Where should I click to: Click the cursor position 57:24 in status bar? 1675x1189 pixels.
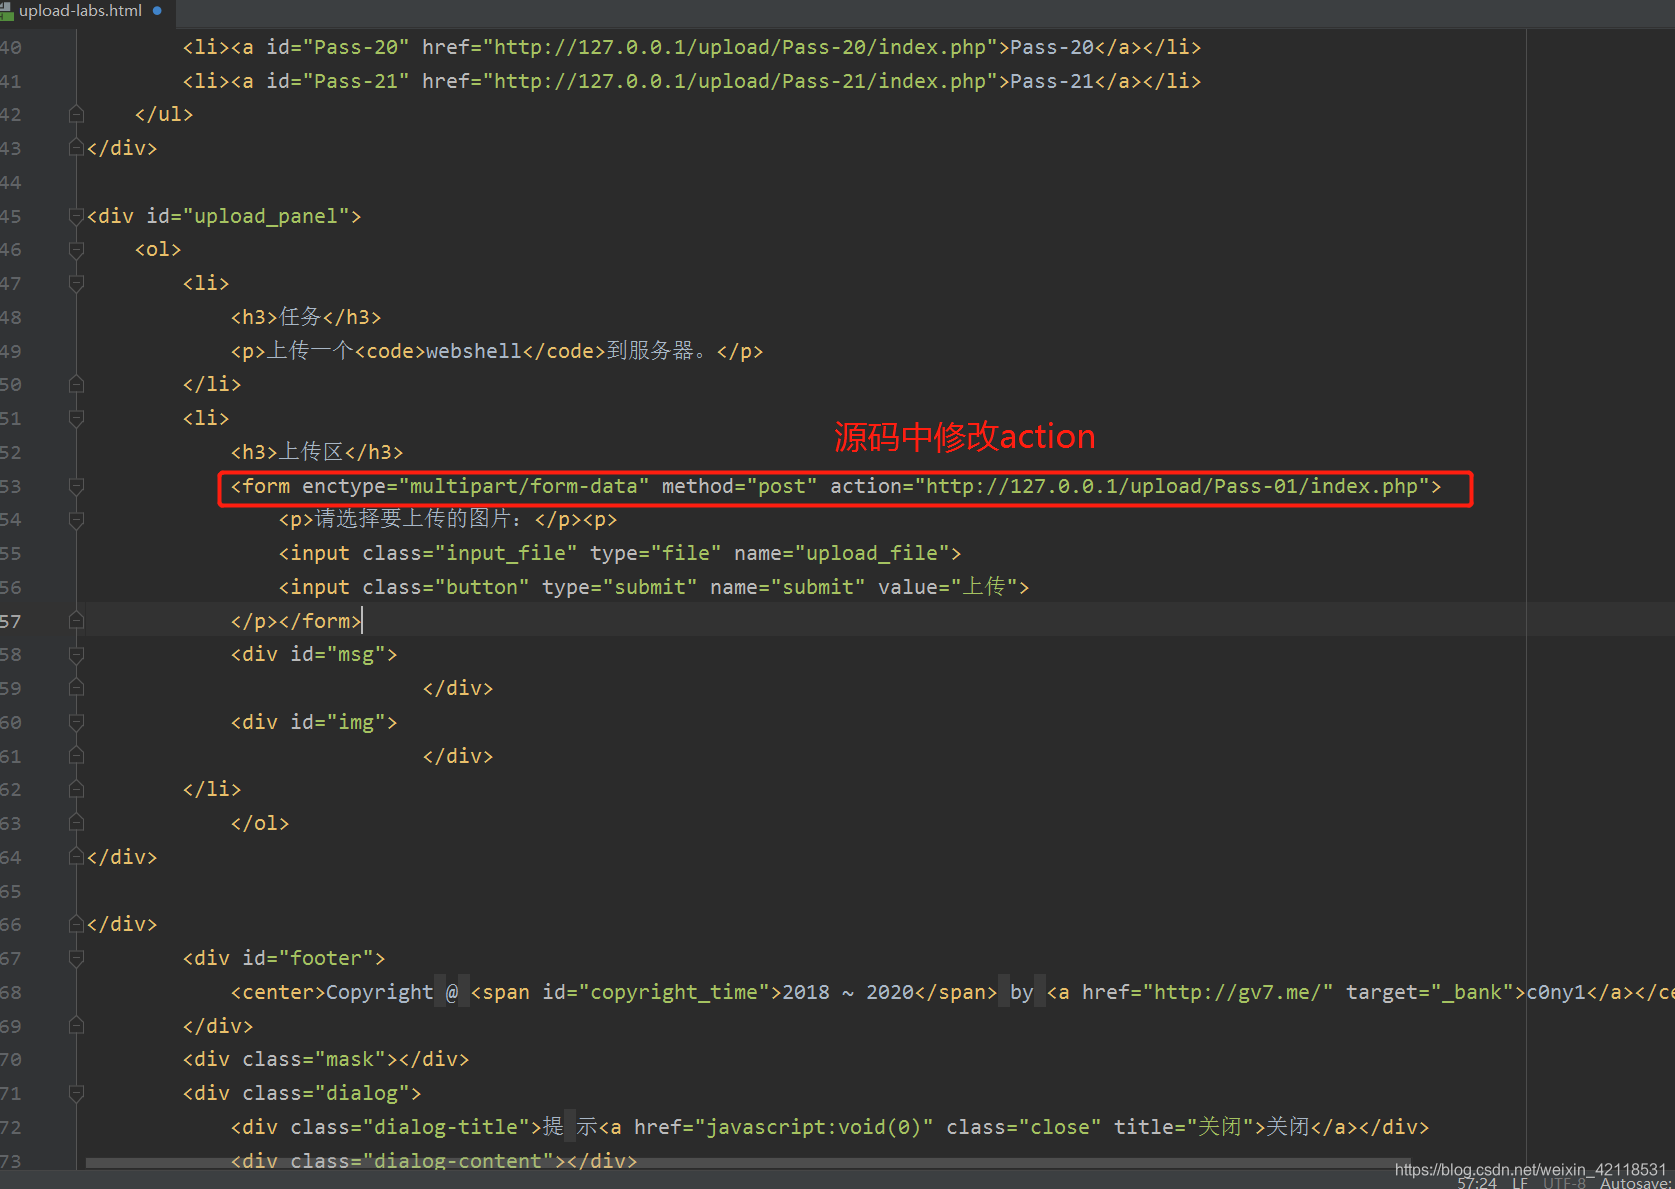pyautogui.click(x=1477, y=1183)
